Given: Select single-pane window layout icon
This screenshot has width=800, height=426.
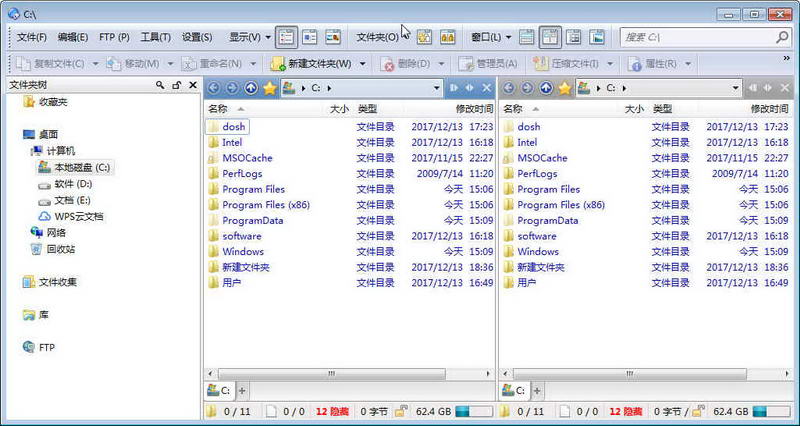Looking at the screenshot, I should click(527, 37).
